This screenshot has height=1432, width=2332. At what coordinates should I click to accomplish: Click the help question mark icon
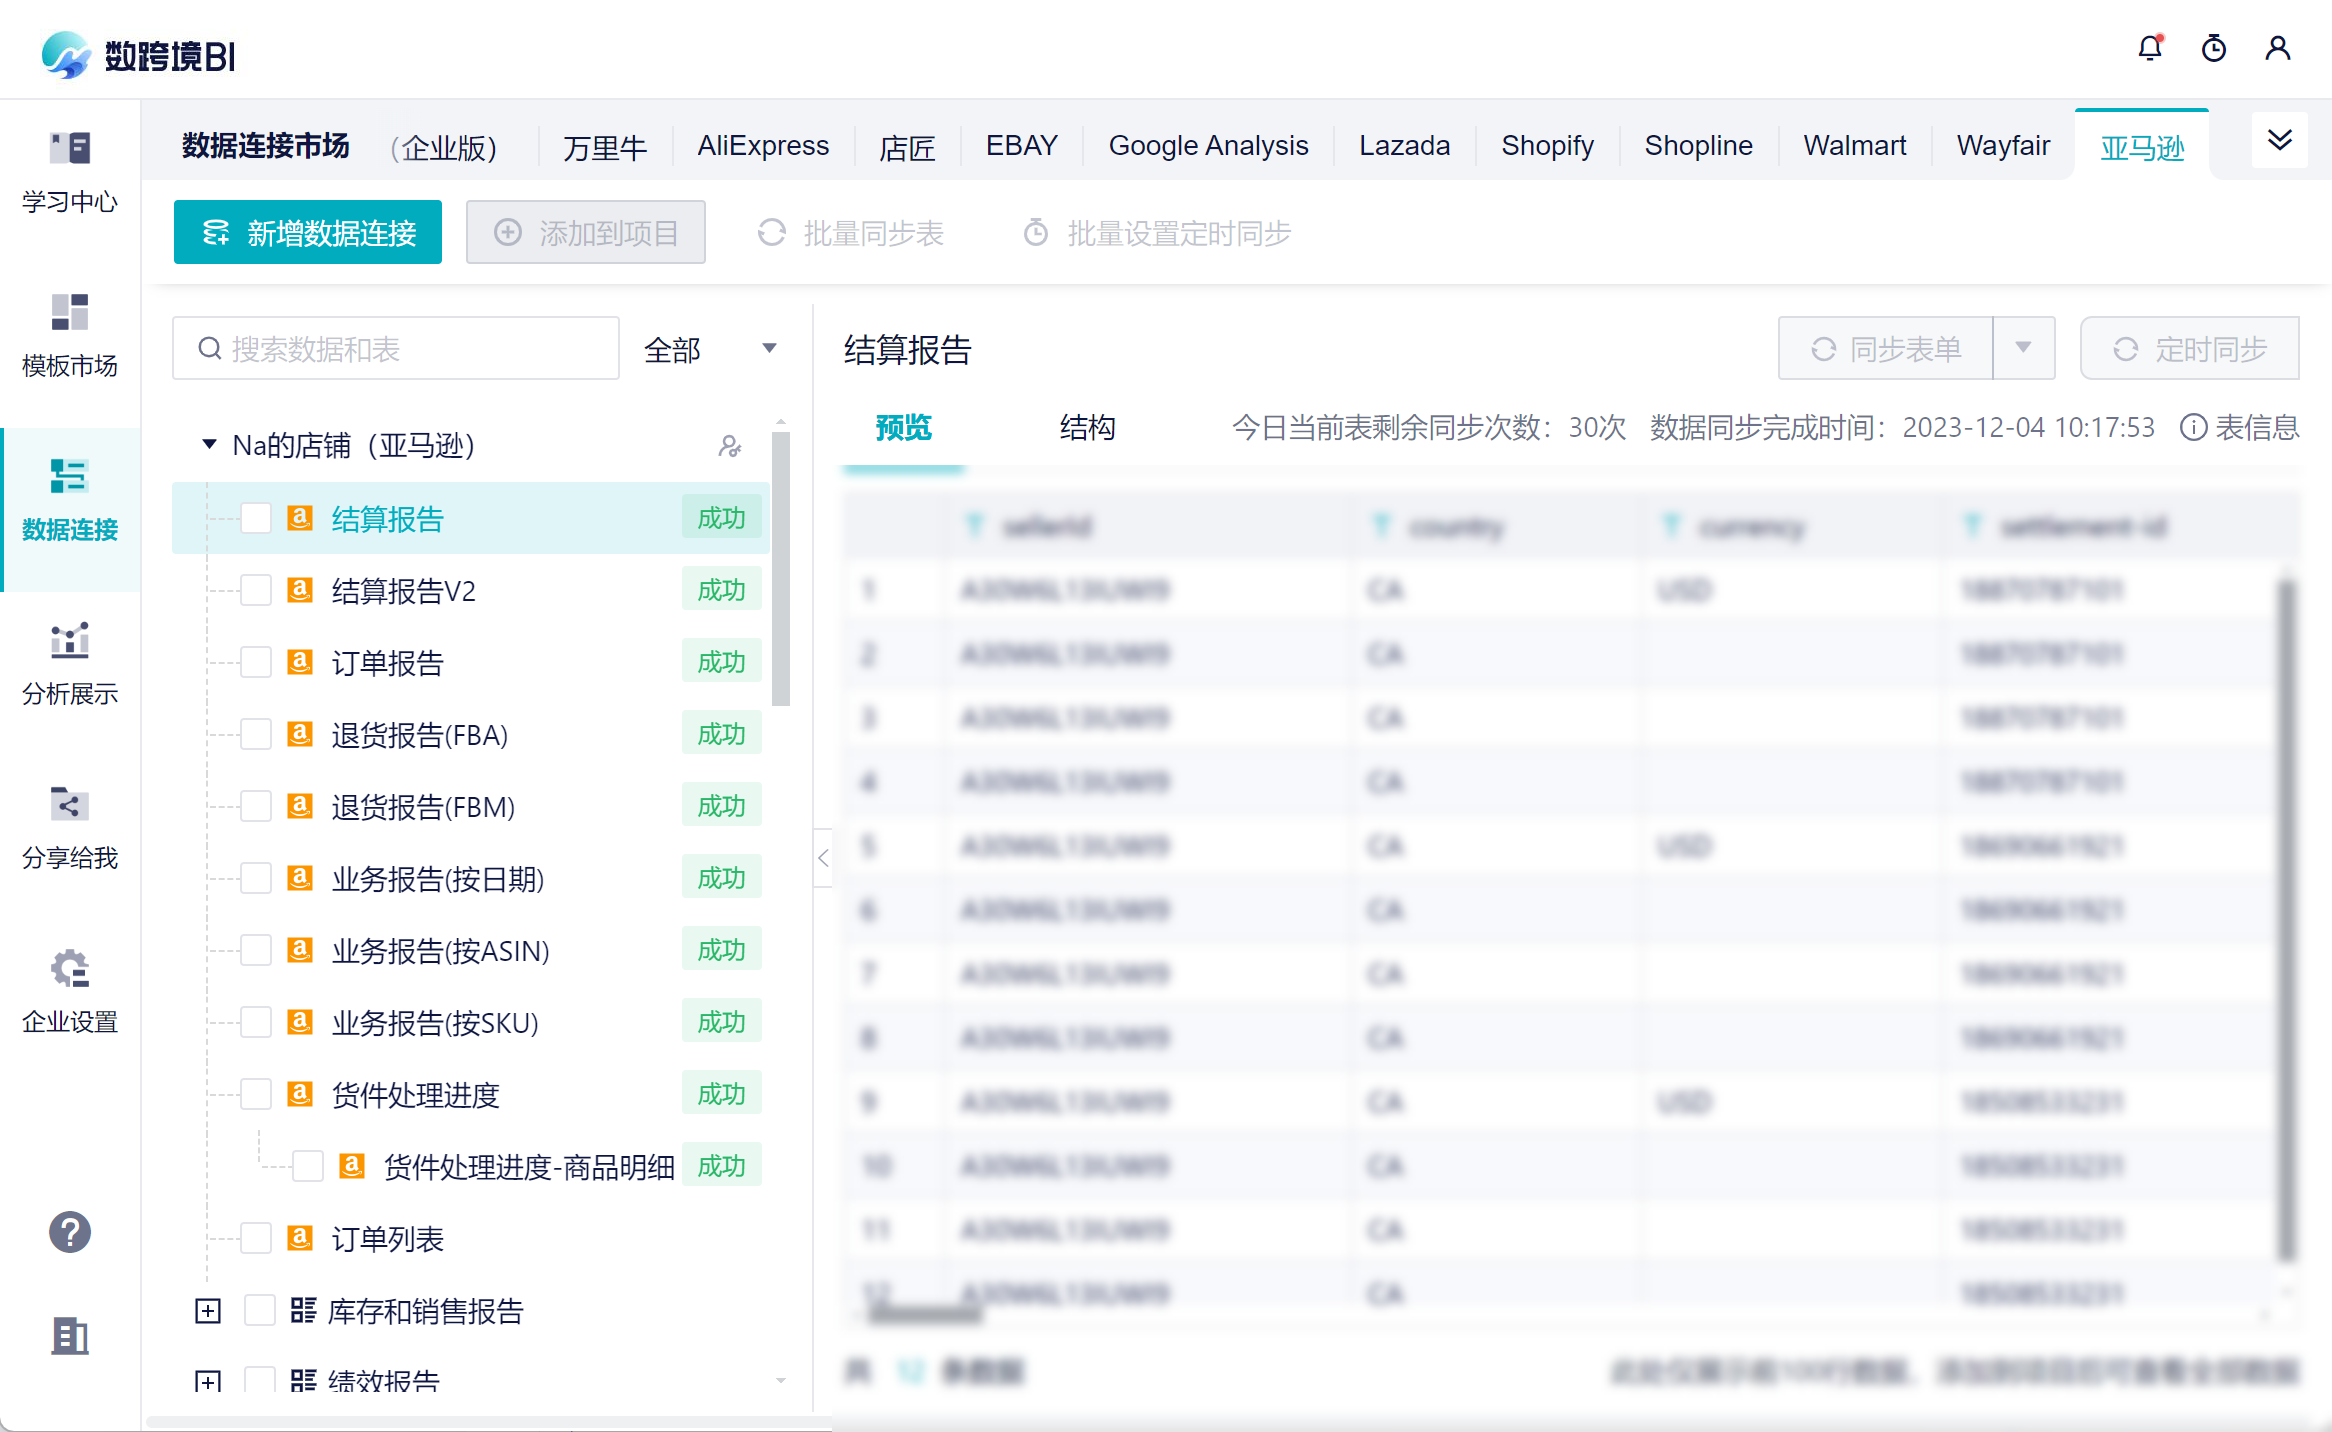[70, 1232]
